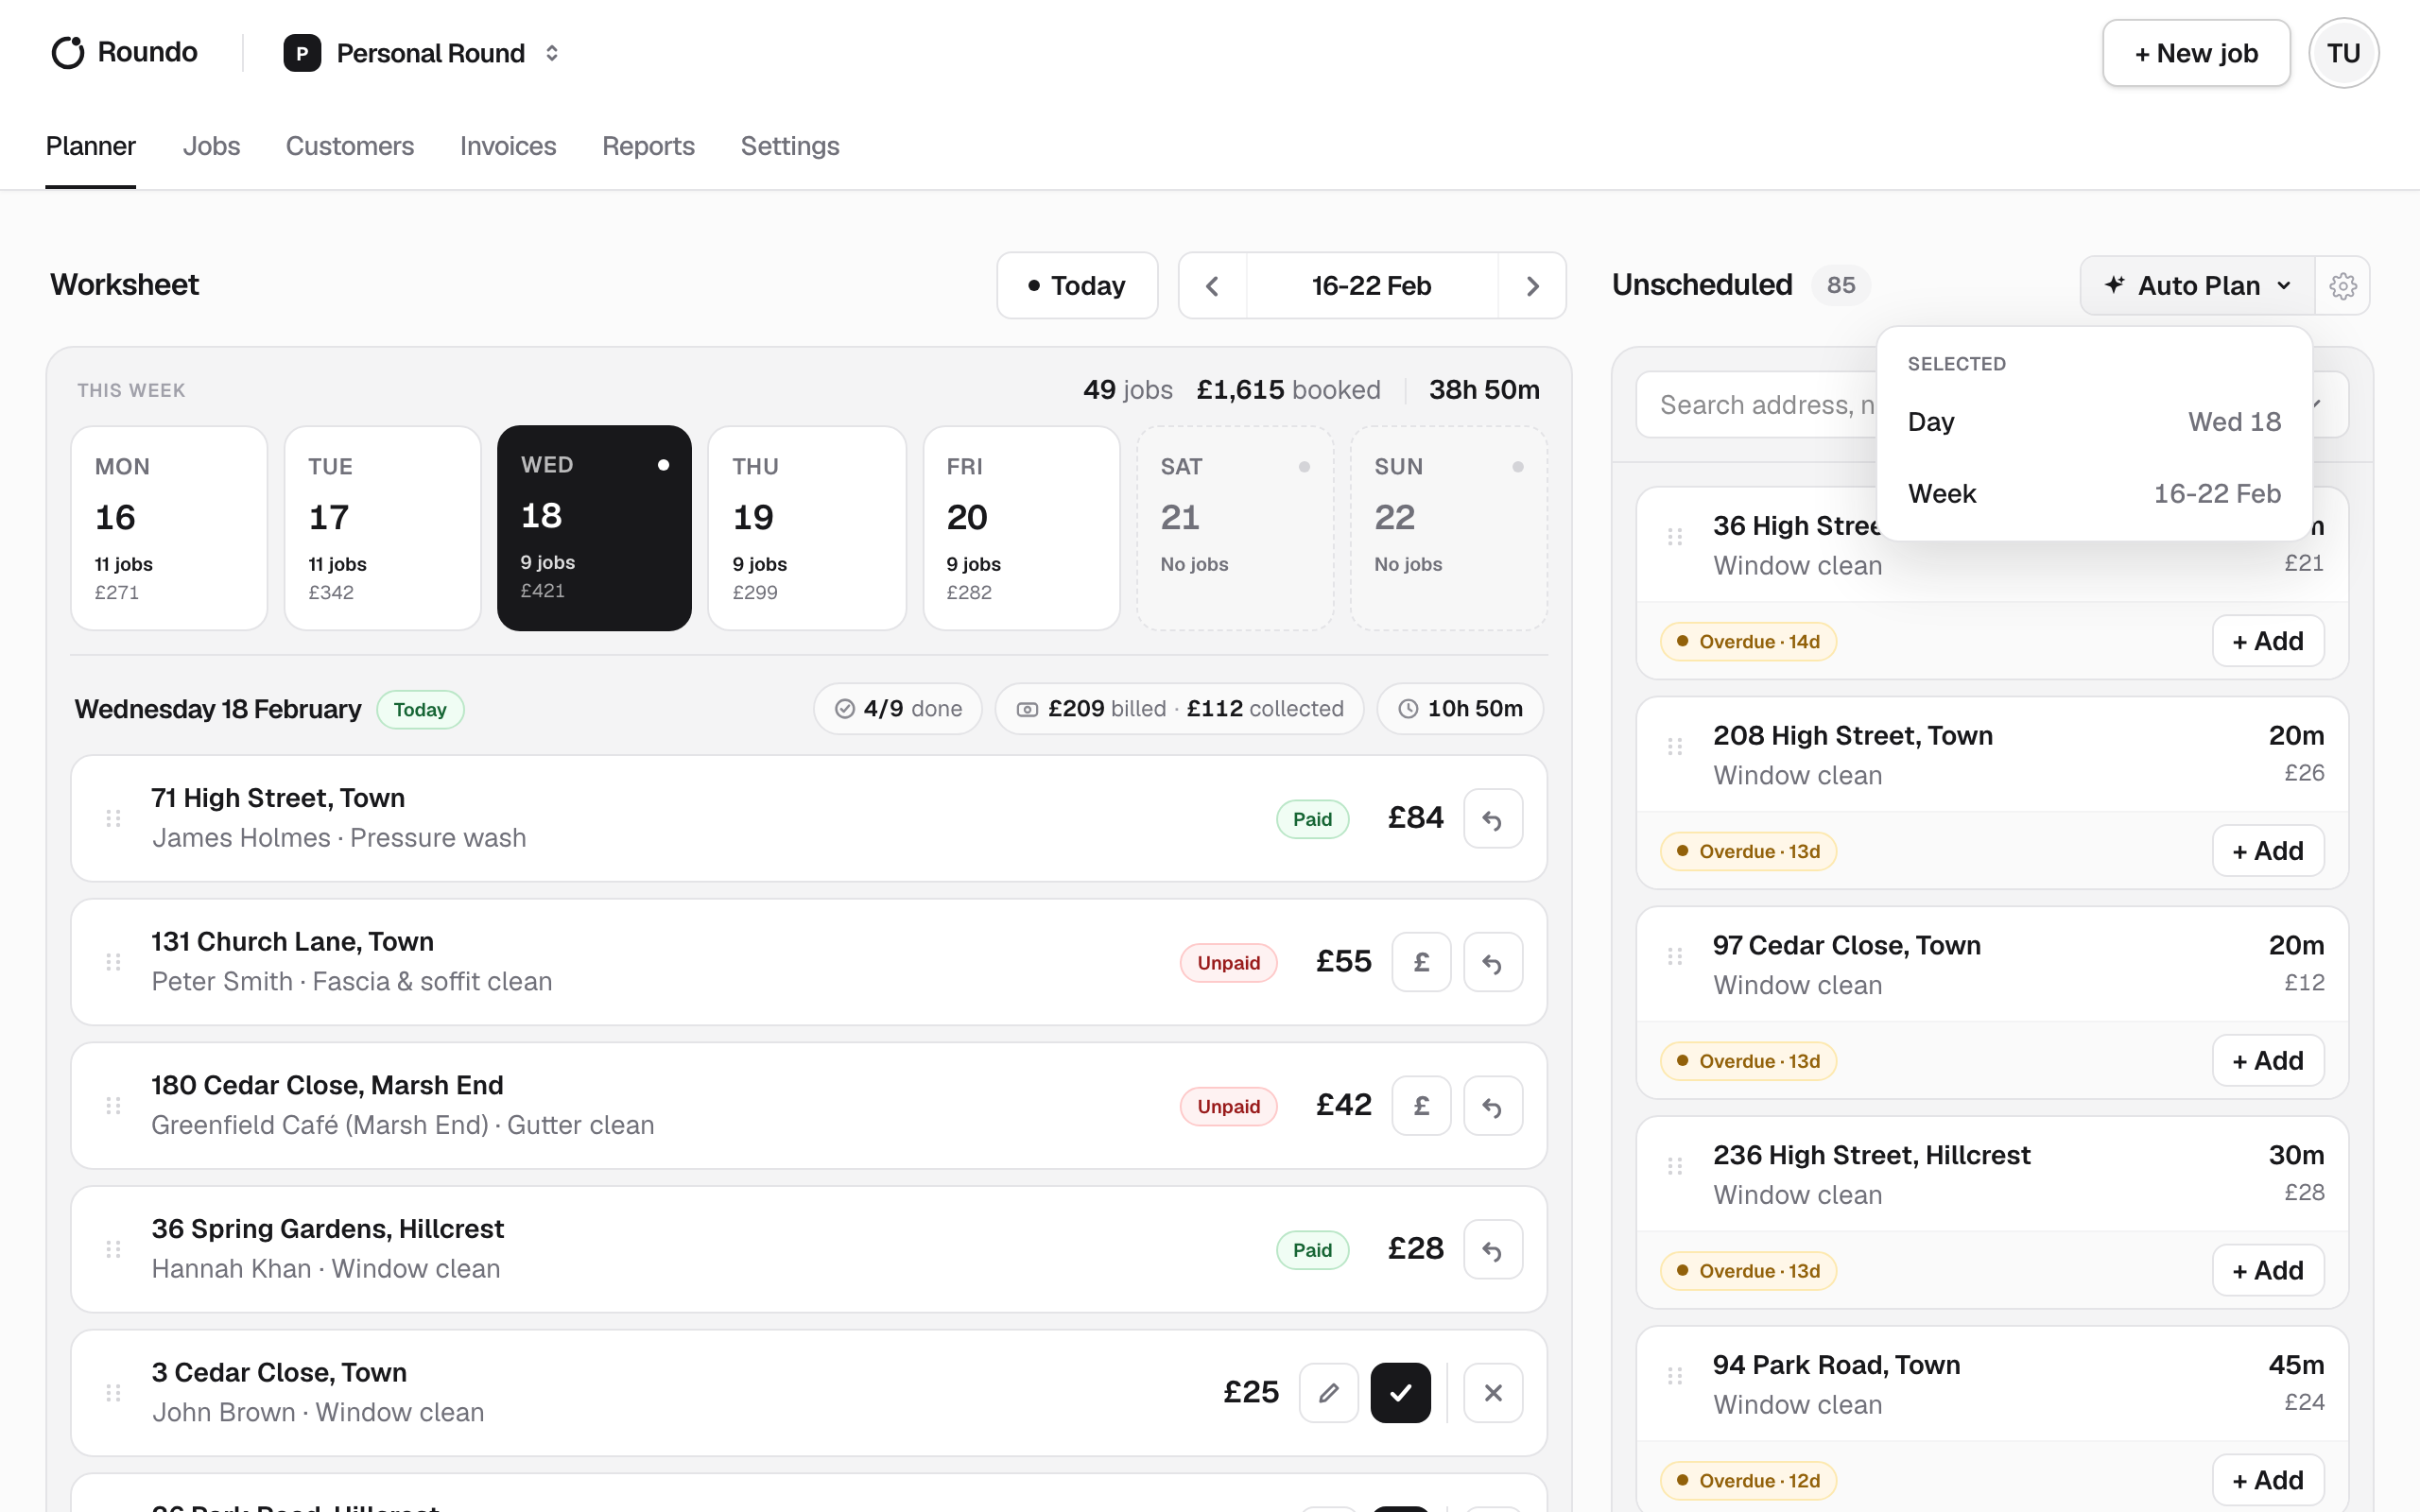Select Monday 16 day card
Viewport: 2420px width, 1512px height.
pos(169,528)
